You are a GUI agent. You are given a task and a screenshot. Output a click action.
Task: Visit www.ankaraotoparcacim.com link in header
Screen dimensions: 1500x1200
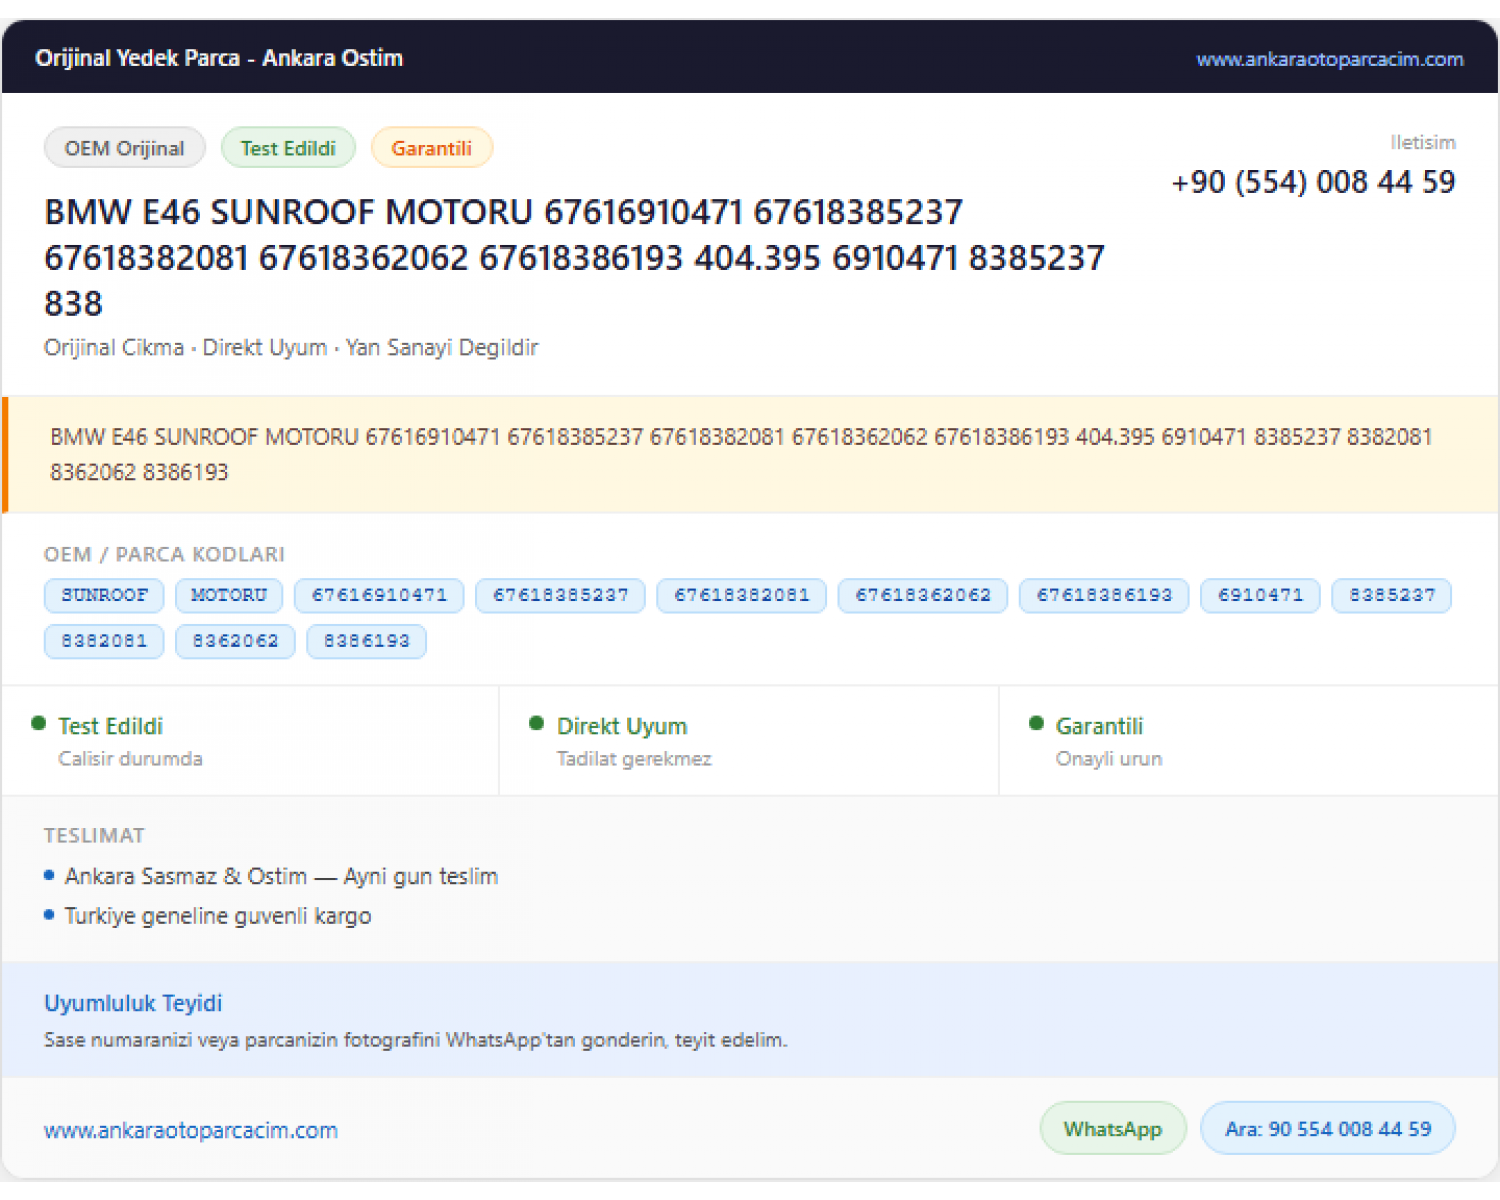1329,59
